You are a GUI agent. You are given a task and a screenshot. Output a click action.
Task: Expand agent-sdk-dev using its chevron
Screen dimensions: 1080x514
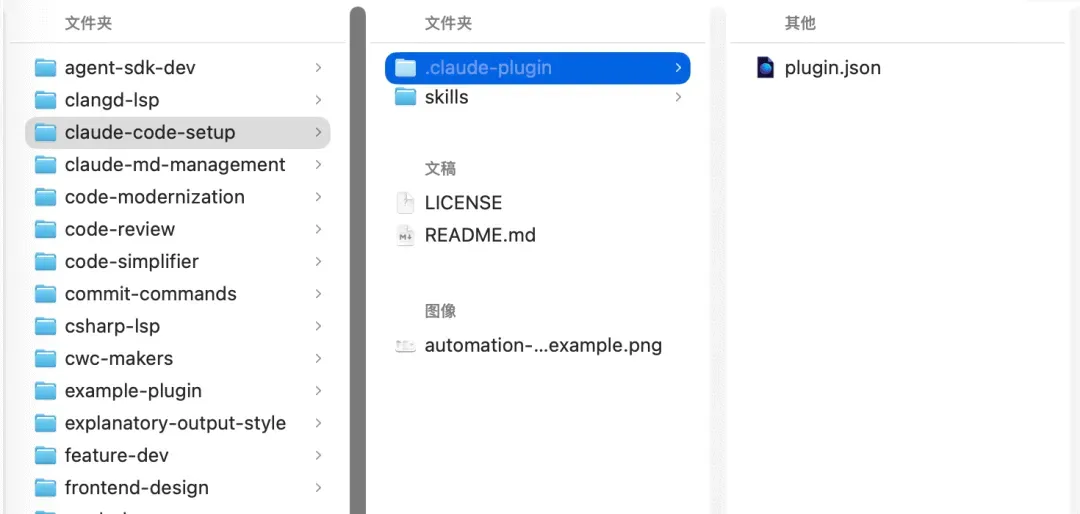318,68
